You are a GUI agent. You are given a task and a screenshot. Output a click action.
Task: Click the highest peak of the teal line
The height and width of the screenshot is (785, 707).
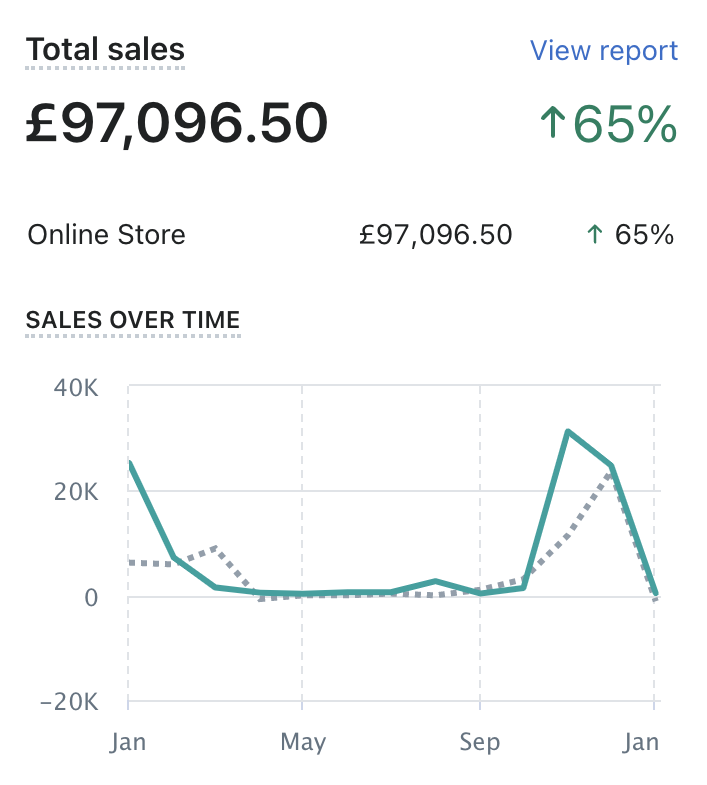coord(567,432)
